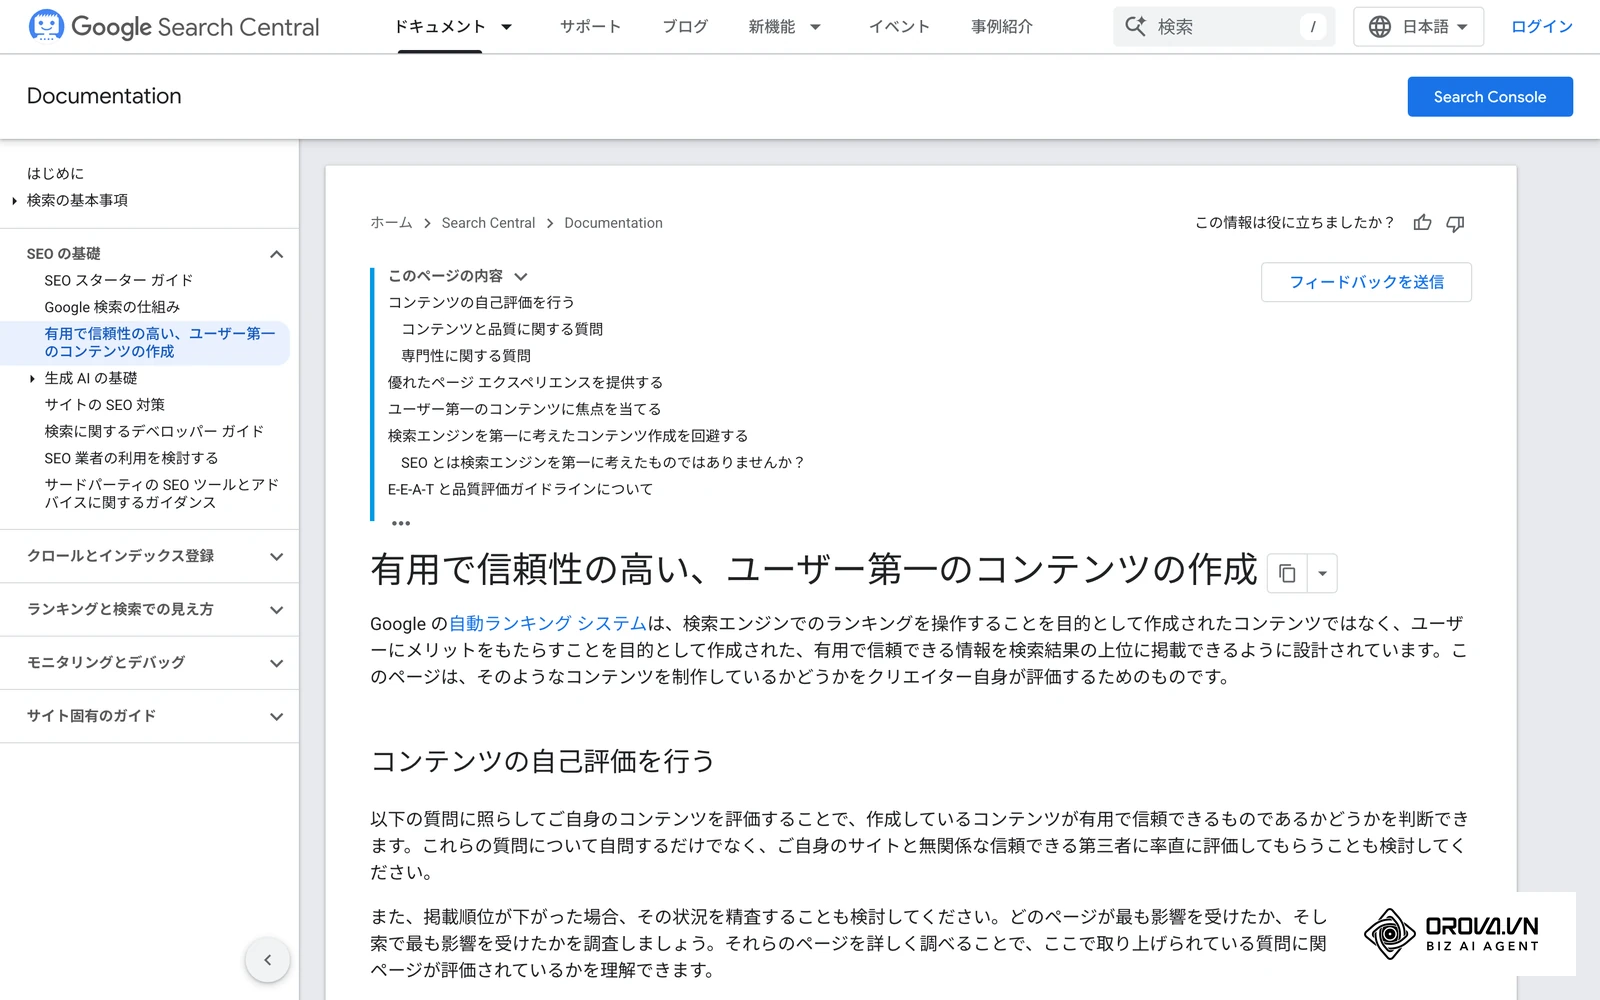Select Google 検索の仕組み in sidebar
This screenshot has height=1000, width=1600.
click(x=112, y=307)
